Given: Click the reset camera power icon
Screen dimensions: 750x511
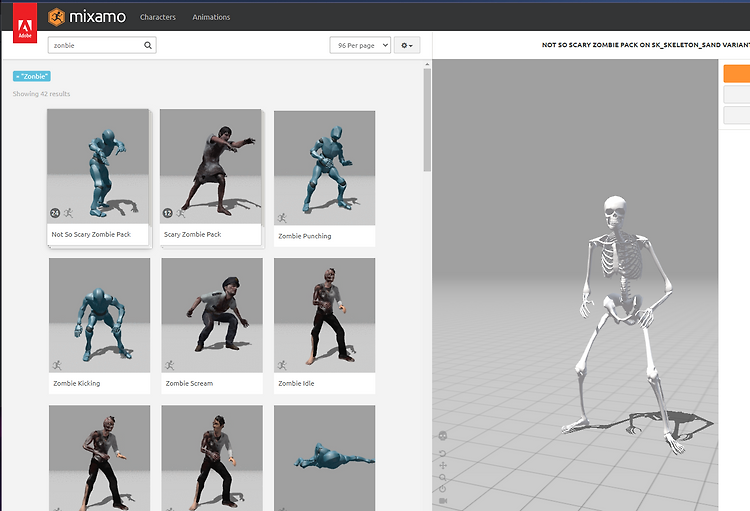Looking at the screenshot, I should [442, 489].
